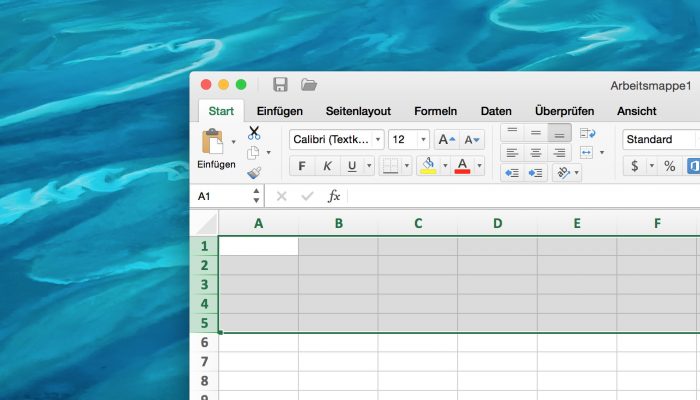
Task: Select all cells with the corner triangle
Action: [x=206, y=224]
